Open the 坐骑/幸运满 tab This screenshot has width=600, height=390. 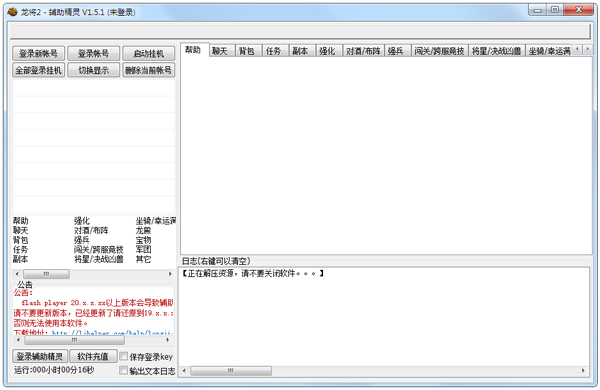click(548, 51)
